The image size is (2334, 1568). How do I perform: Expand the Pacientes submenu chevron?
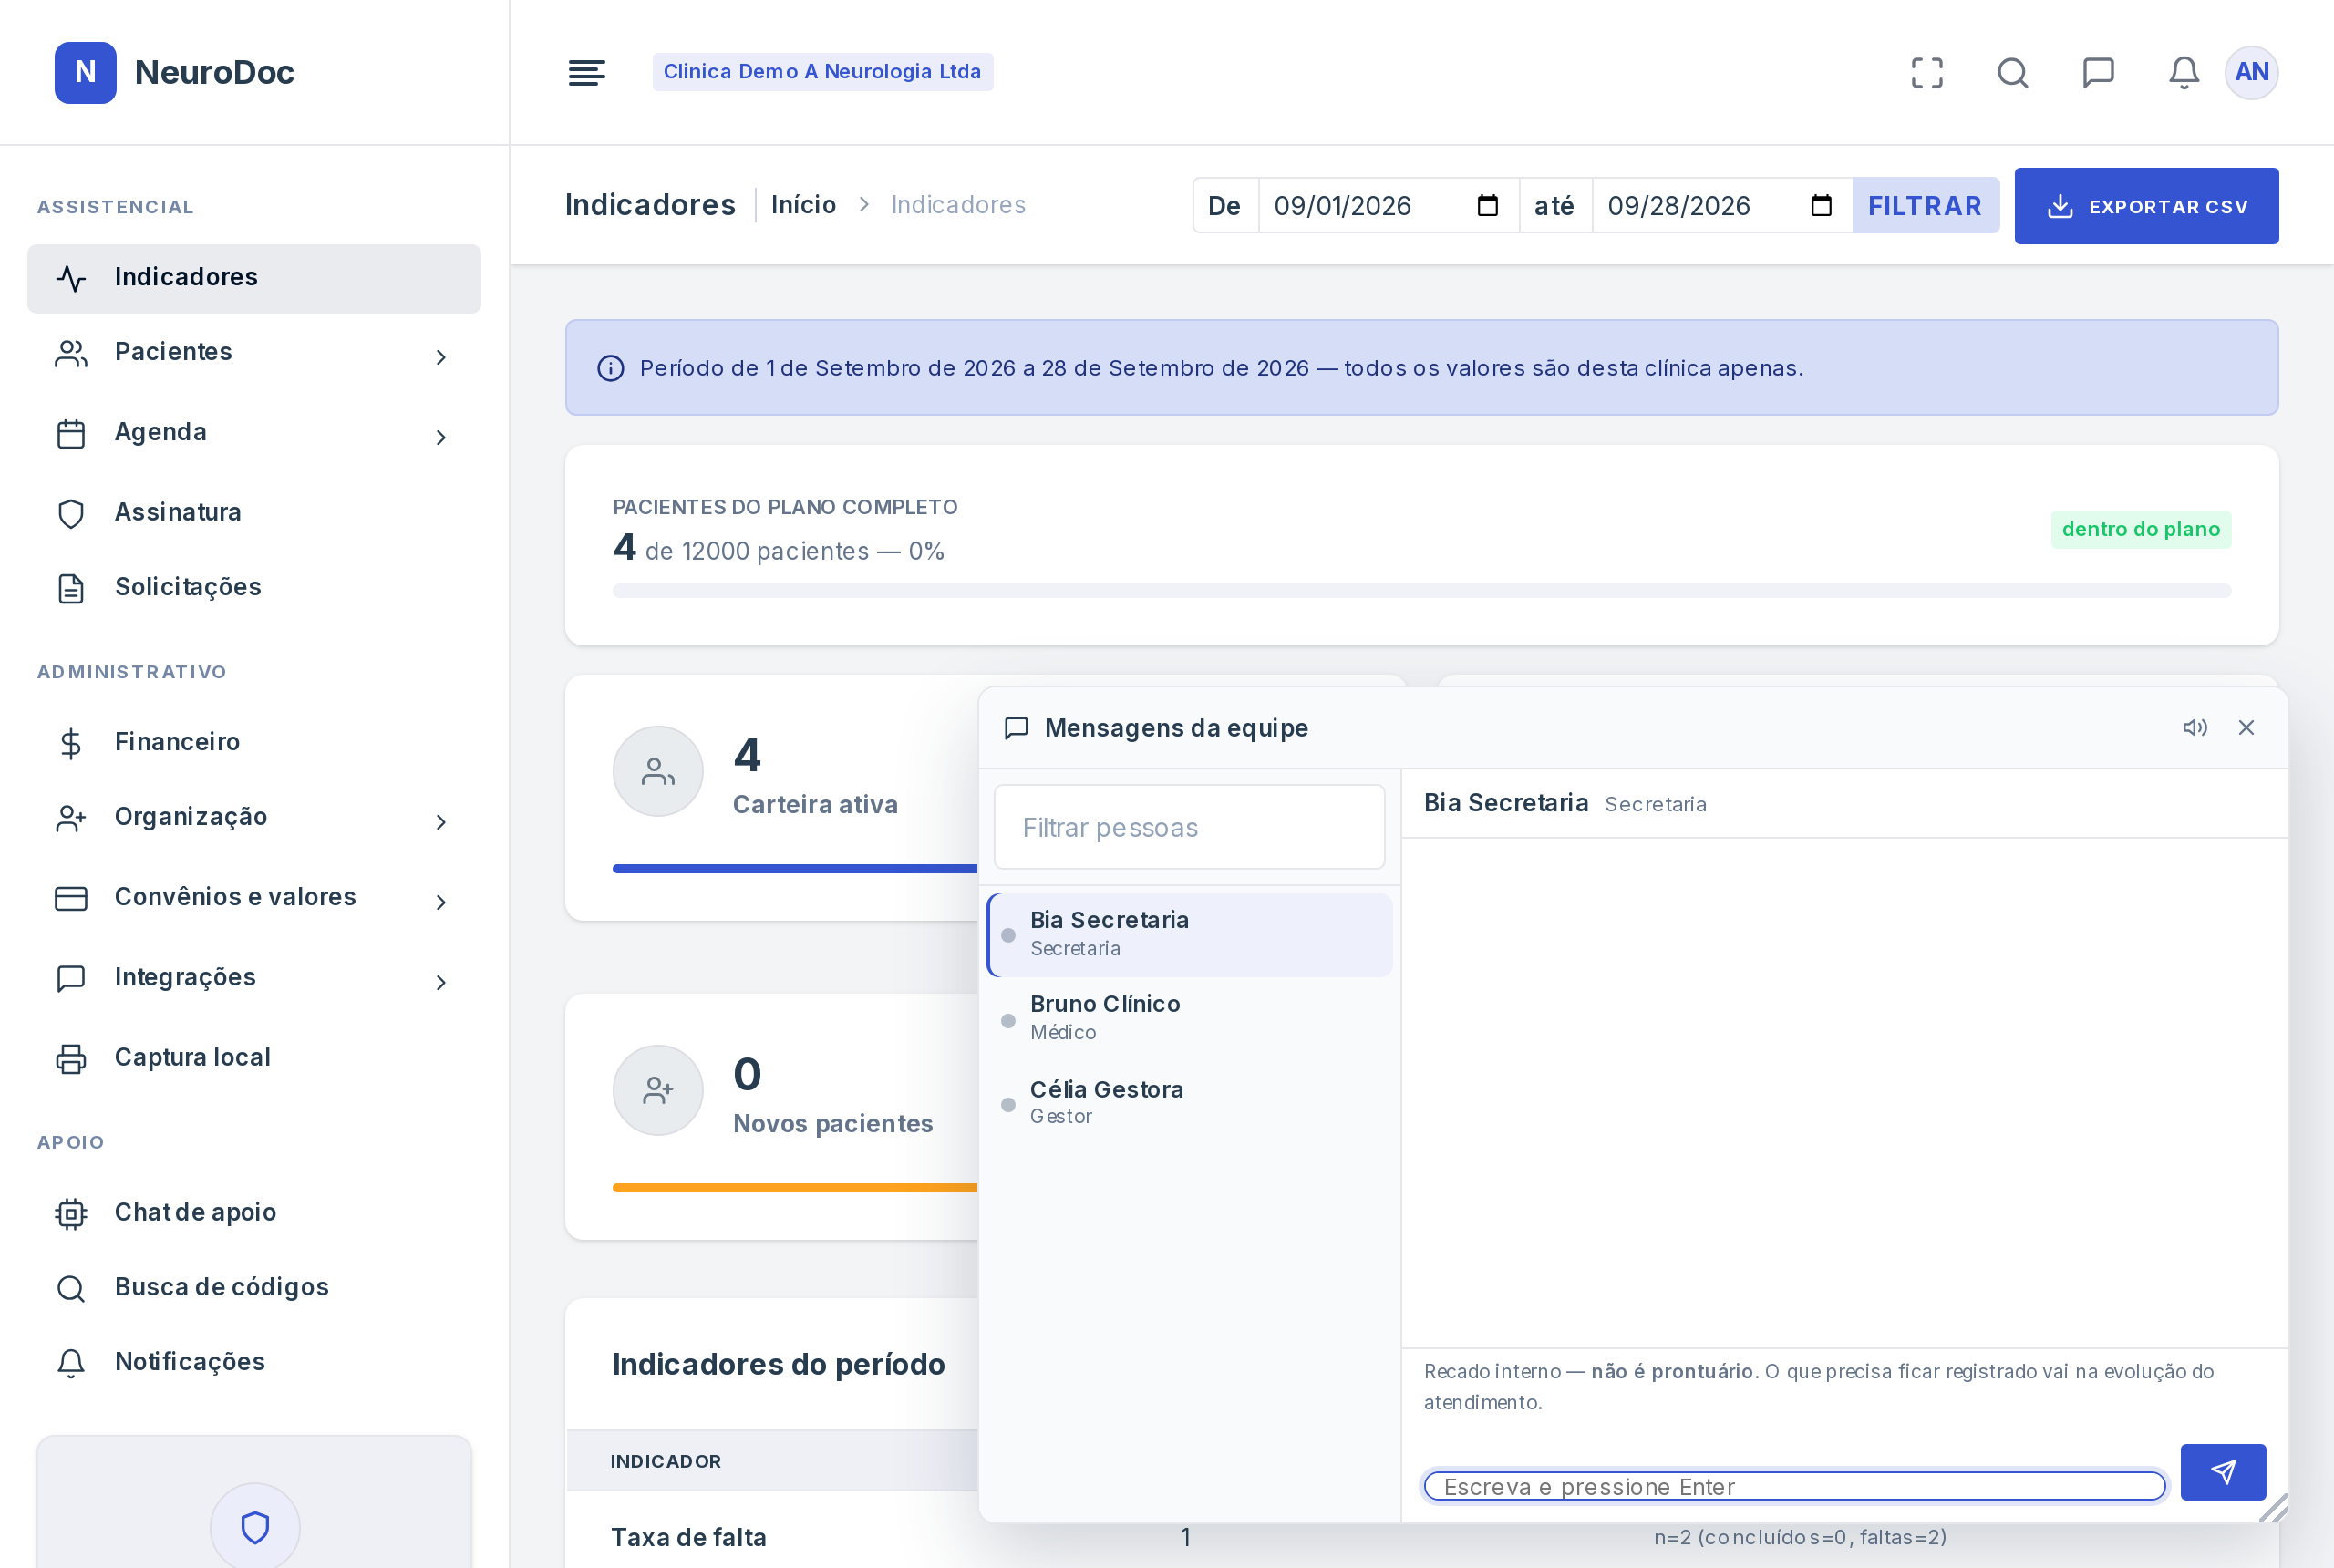coord(441,357)
